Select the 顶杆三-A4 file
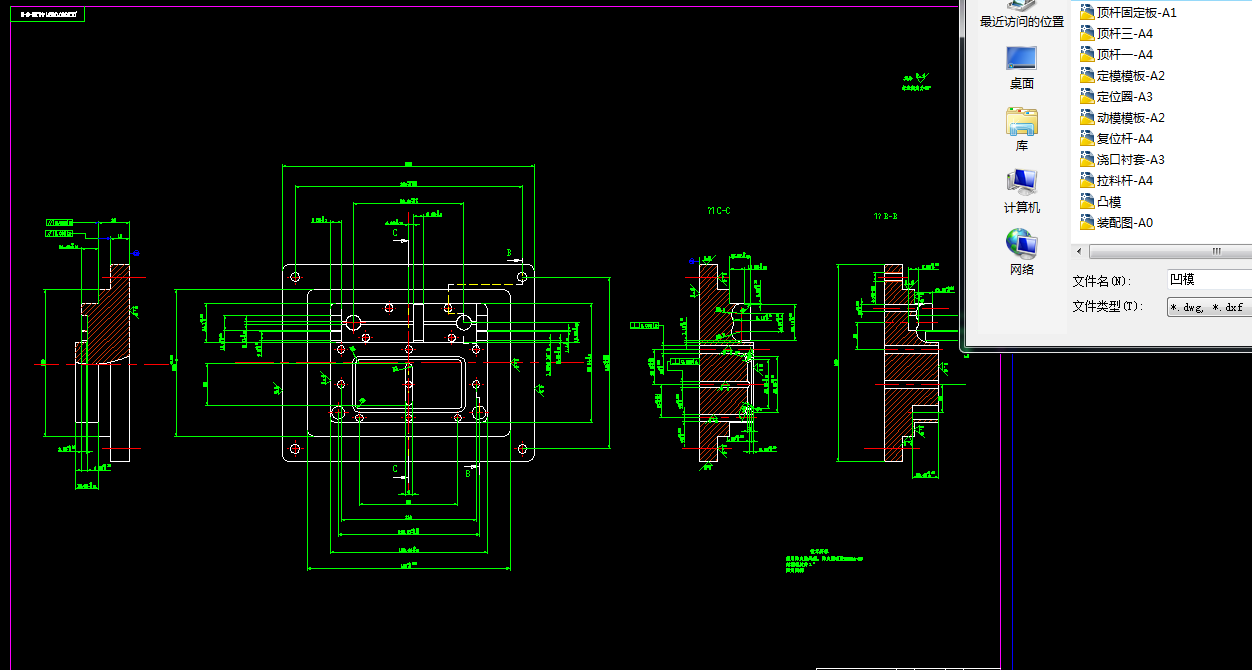The height and width of the screenshot is (670, 1252). click(1116, 34)
